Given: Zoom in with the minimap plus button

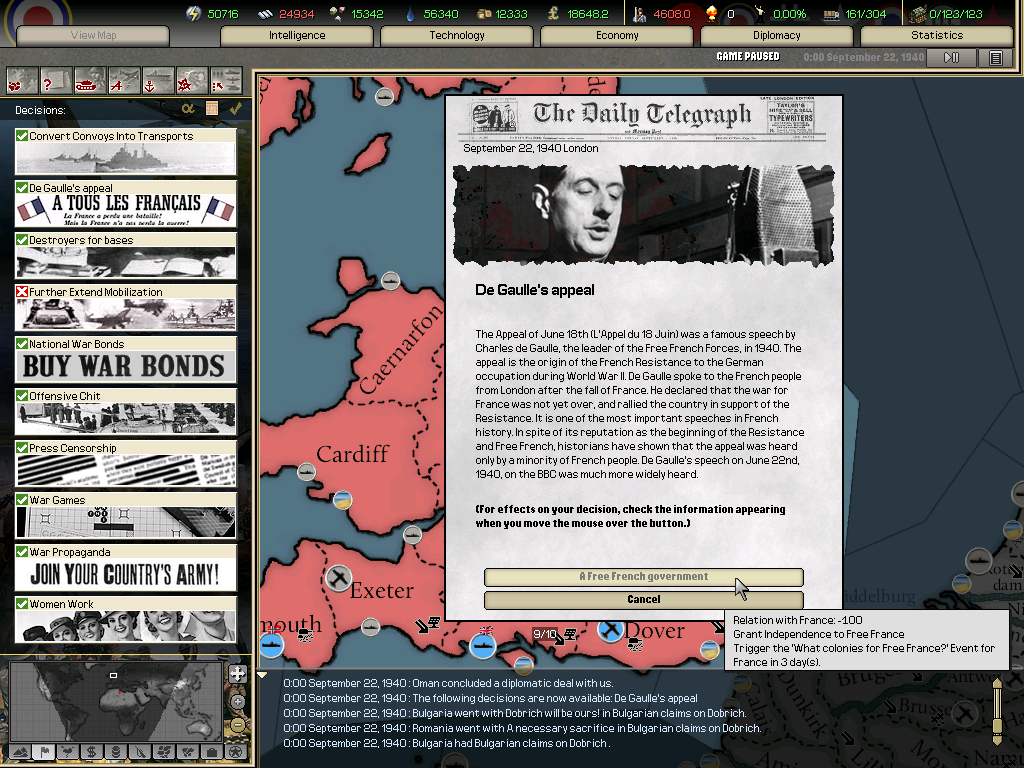Looking at the screenshot, I should [x=238, y=702].
